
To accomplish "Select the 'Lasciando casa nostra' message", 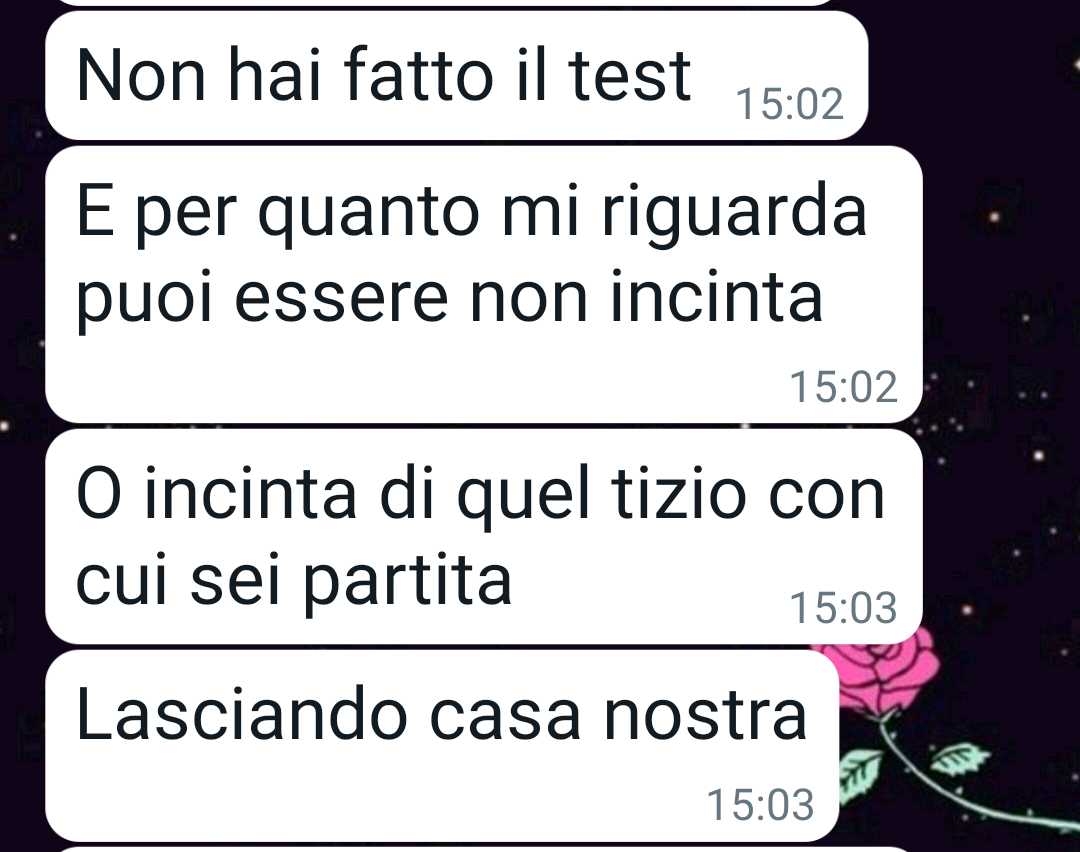I will click(x=442, y=746).
